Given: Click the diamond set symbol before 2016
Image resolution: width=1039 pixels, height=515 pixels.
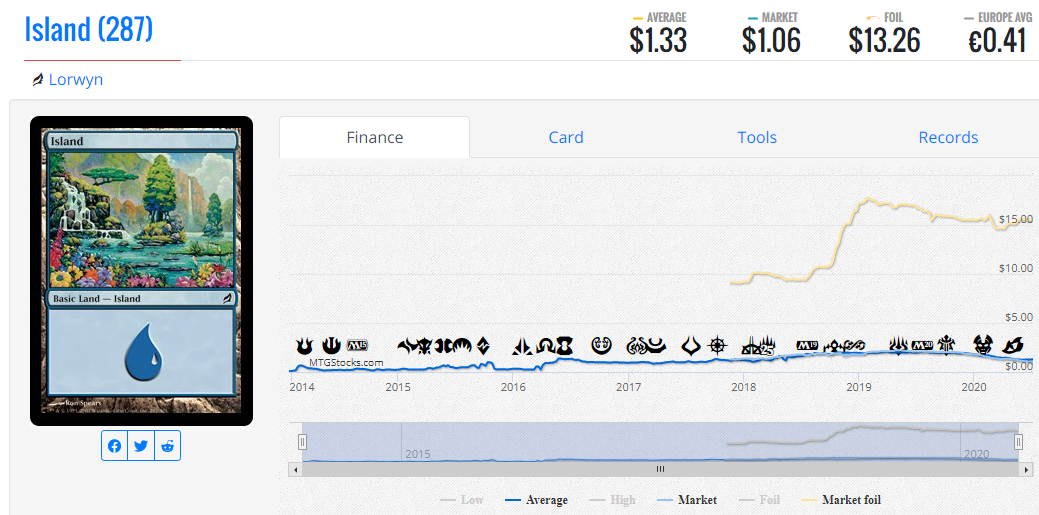Looking at the screenshot, I should click(483, 345).
